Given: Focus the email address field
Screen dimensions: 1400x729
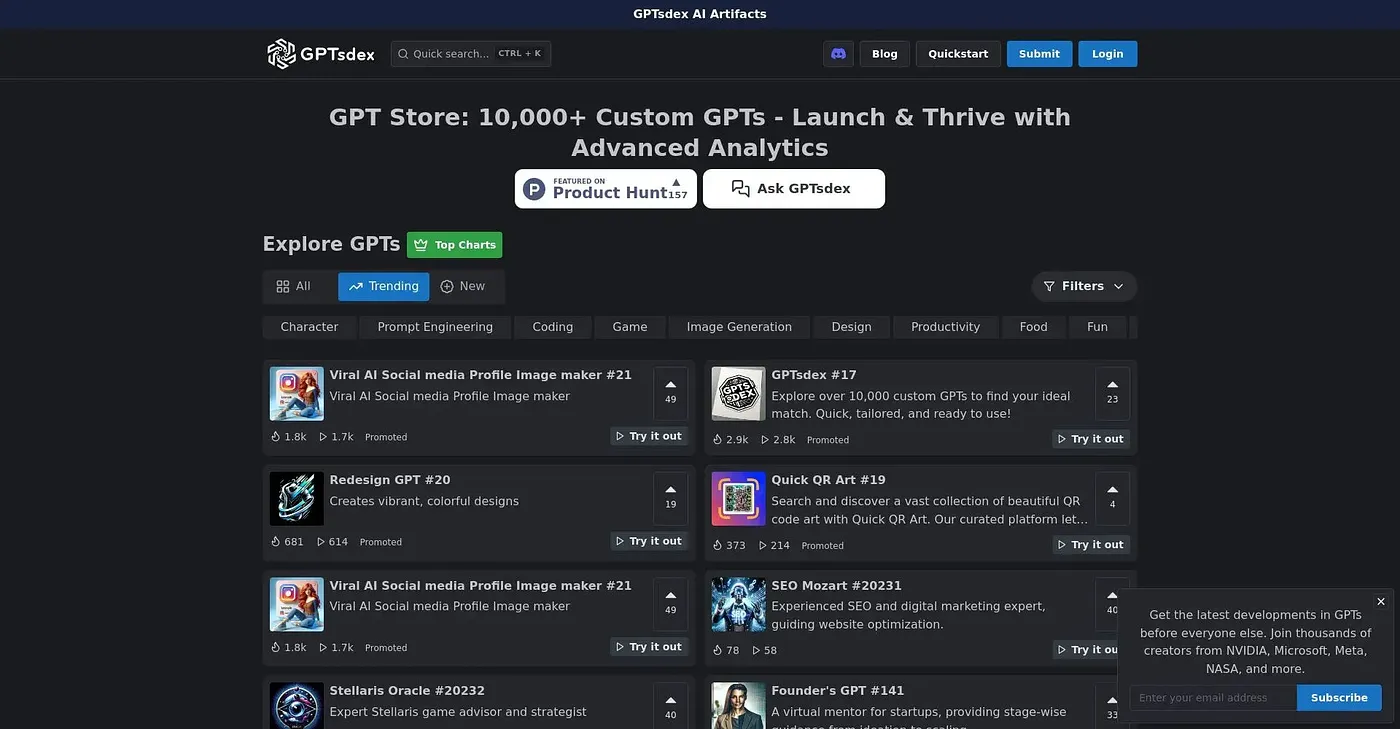Looking at the screenshot, I should [1213, 698].
